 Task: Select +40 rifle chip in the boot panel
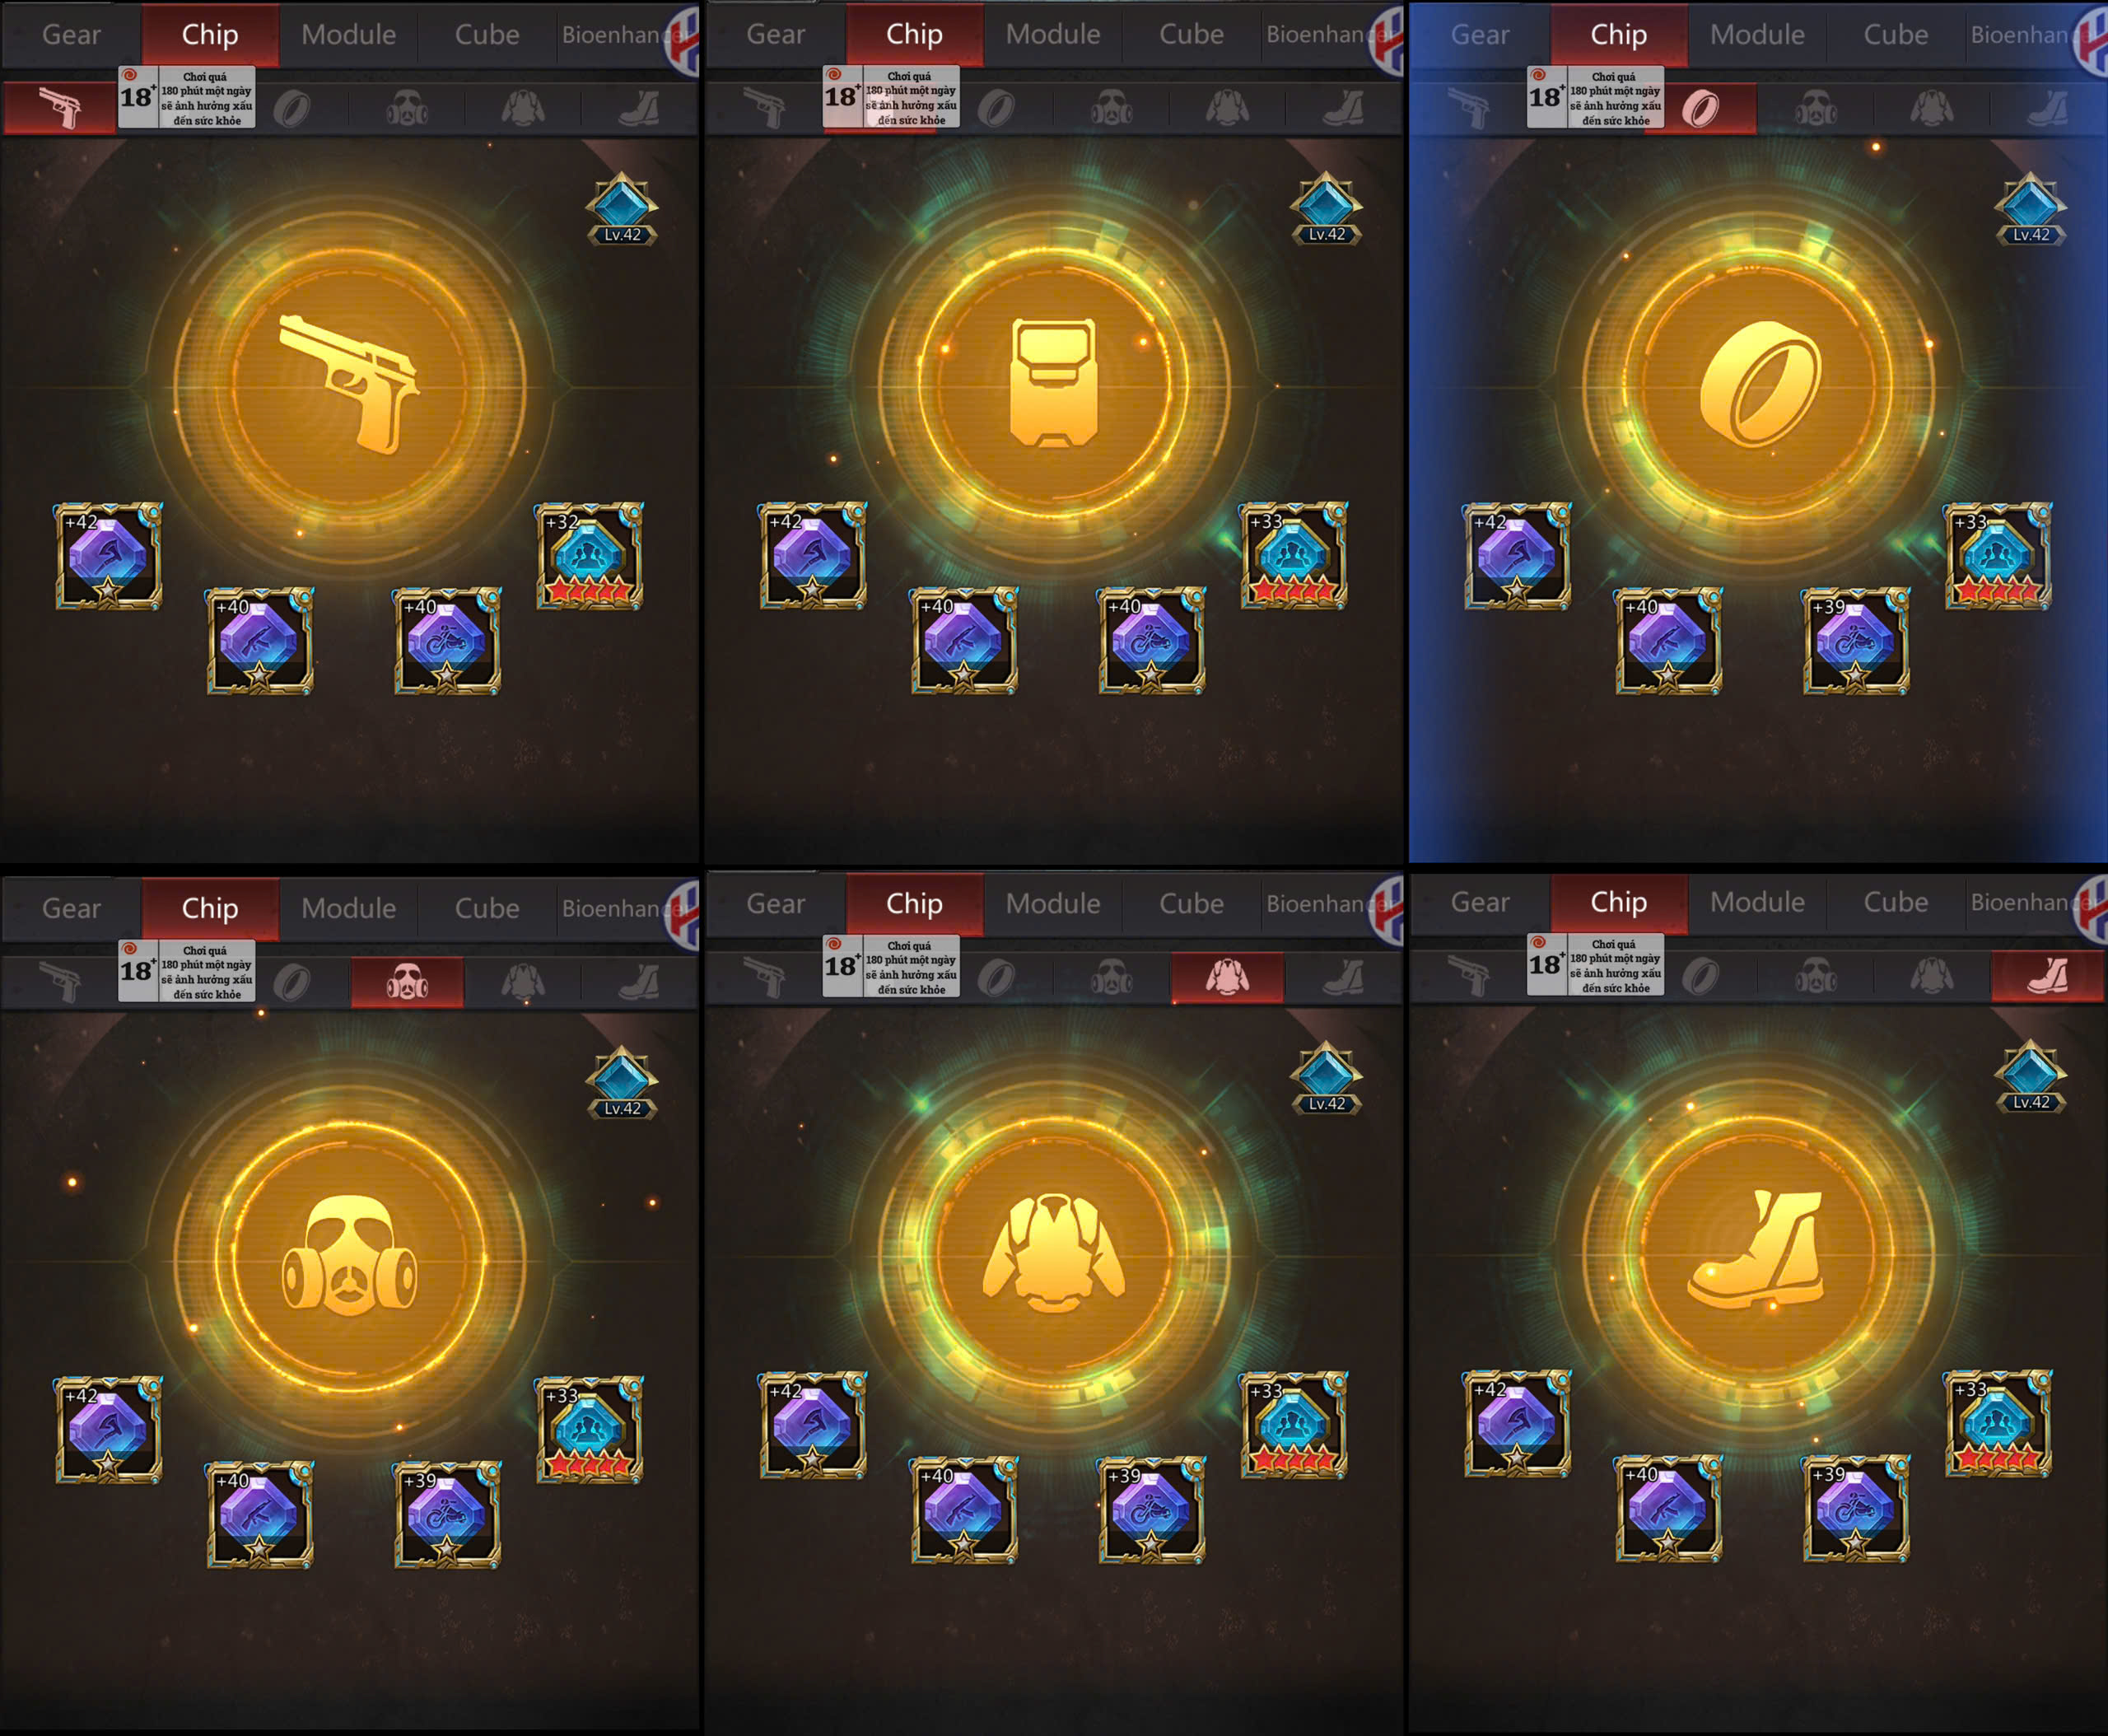pyautogui.click(x=1668, y=1509)
